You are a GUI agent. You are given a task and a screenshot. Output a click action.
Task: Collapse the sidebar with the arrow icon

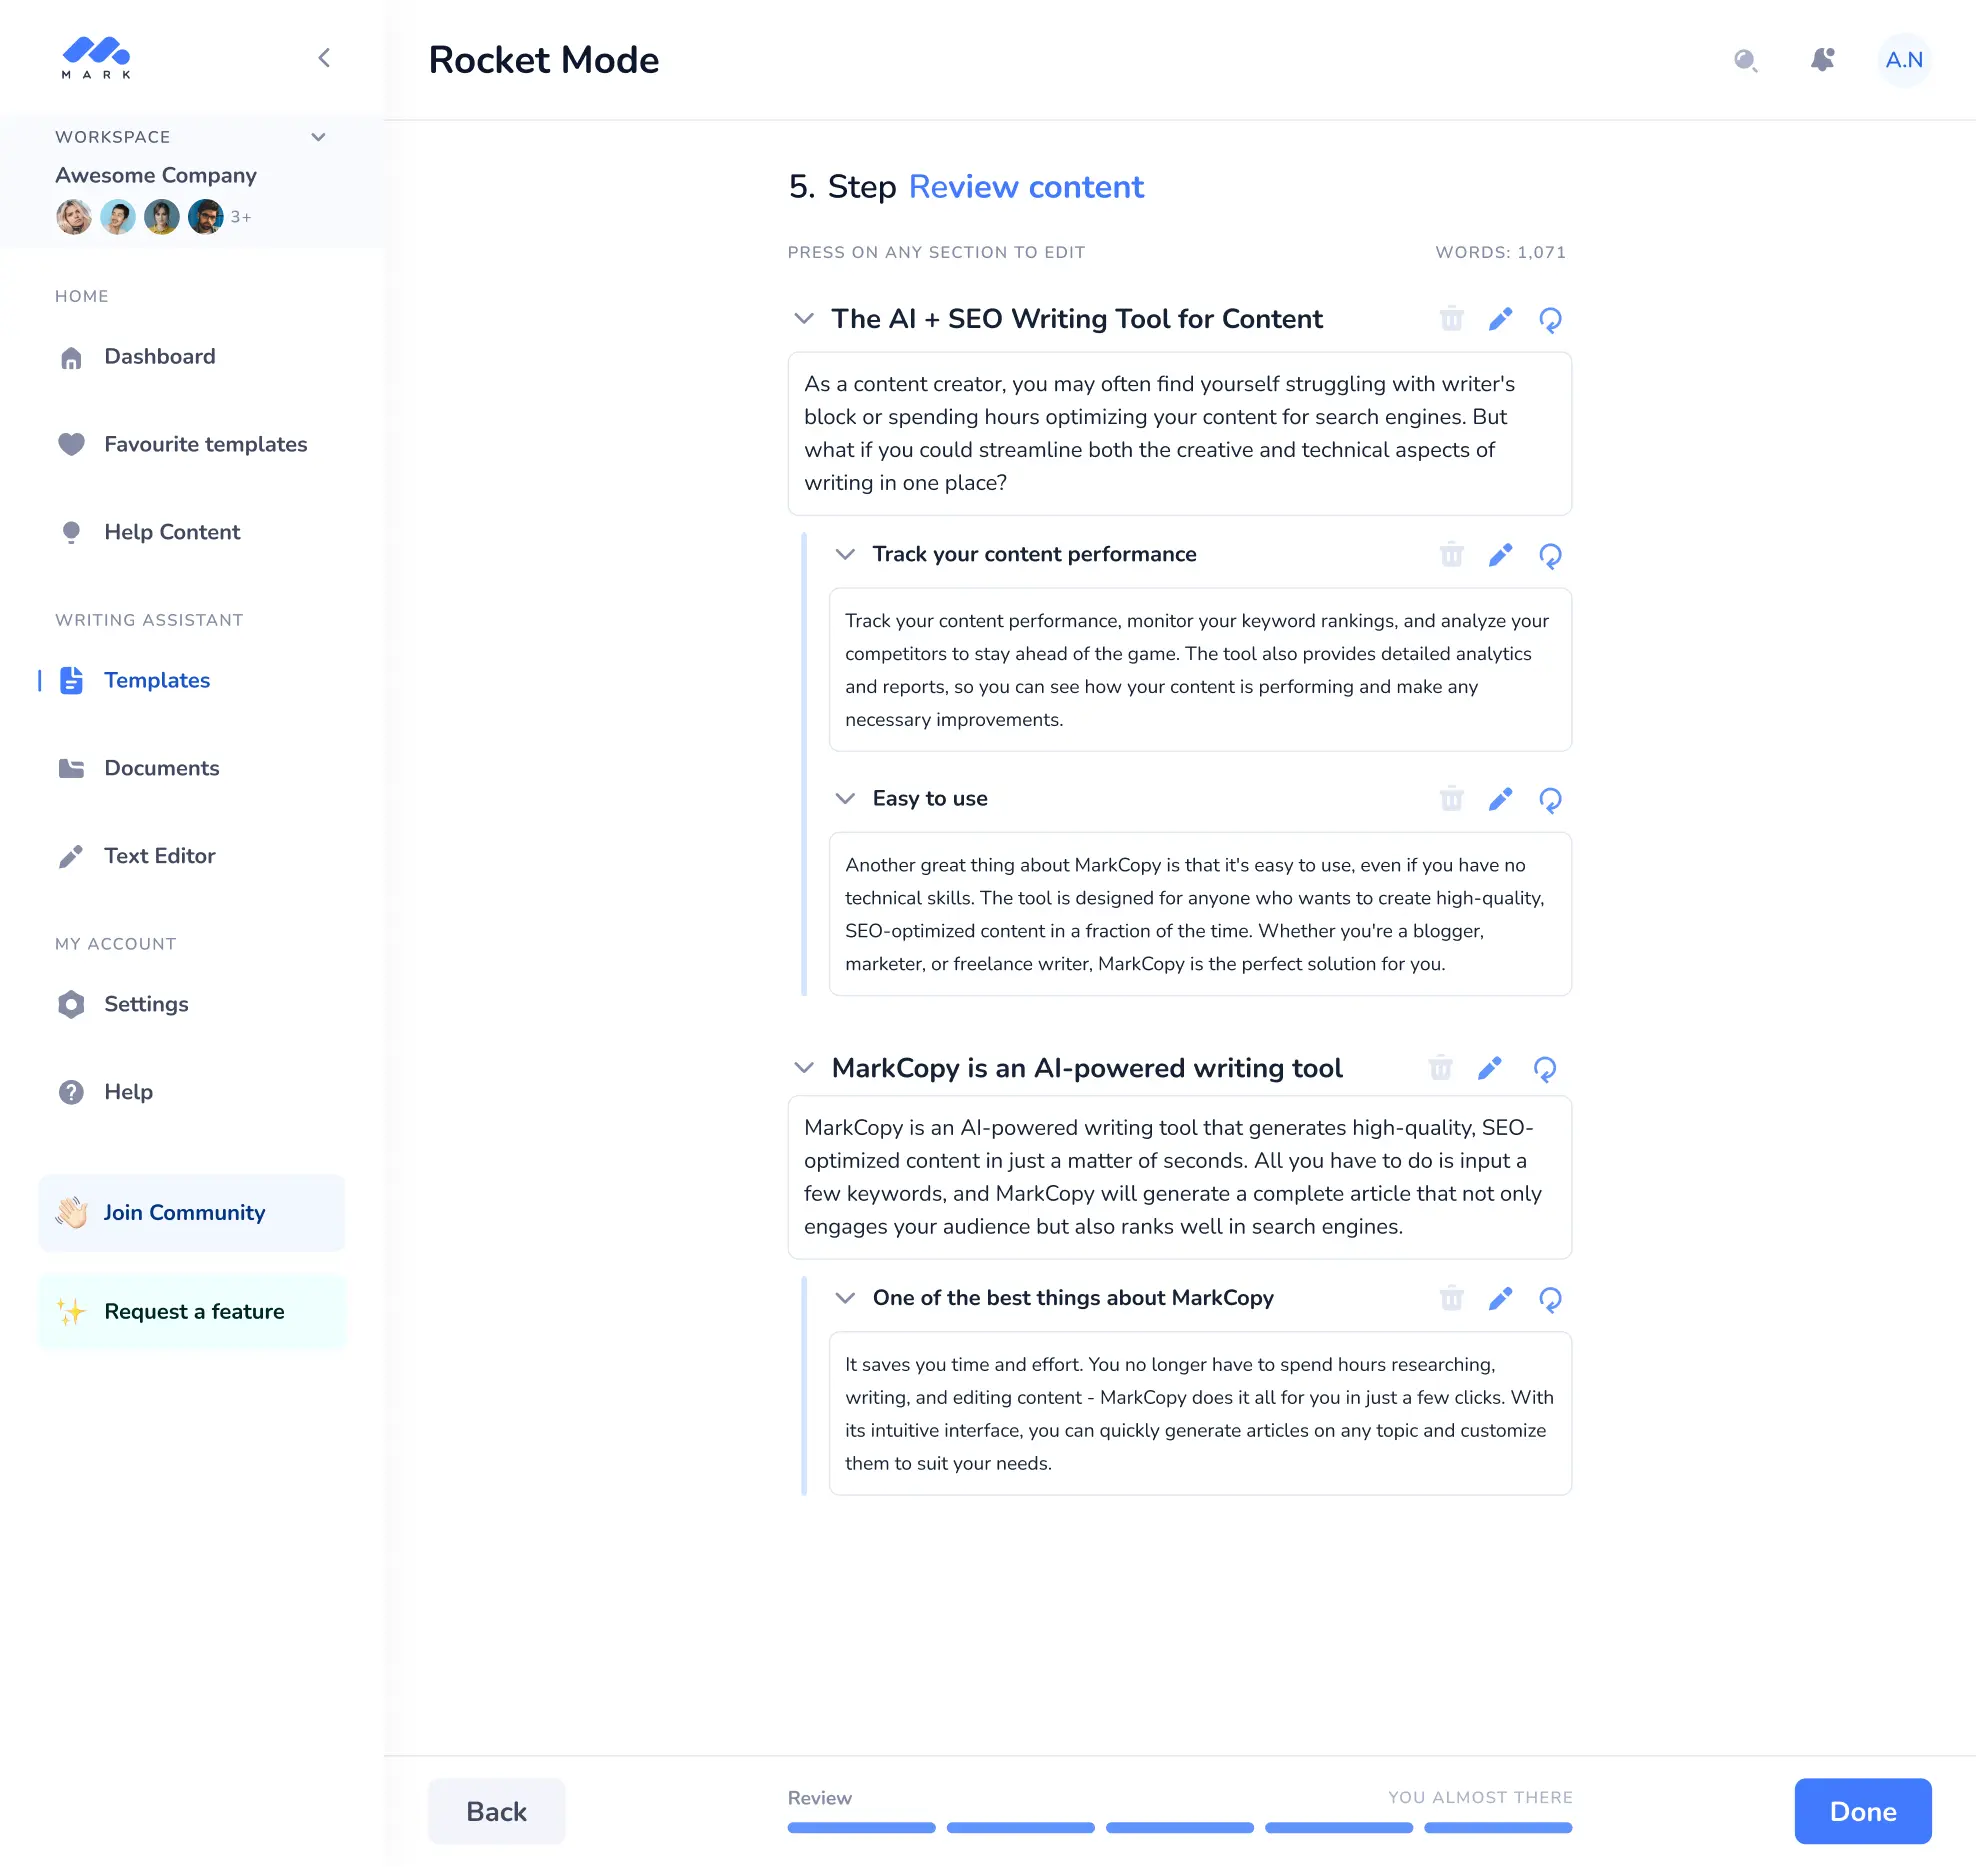324,58
